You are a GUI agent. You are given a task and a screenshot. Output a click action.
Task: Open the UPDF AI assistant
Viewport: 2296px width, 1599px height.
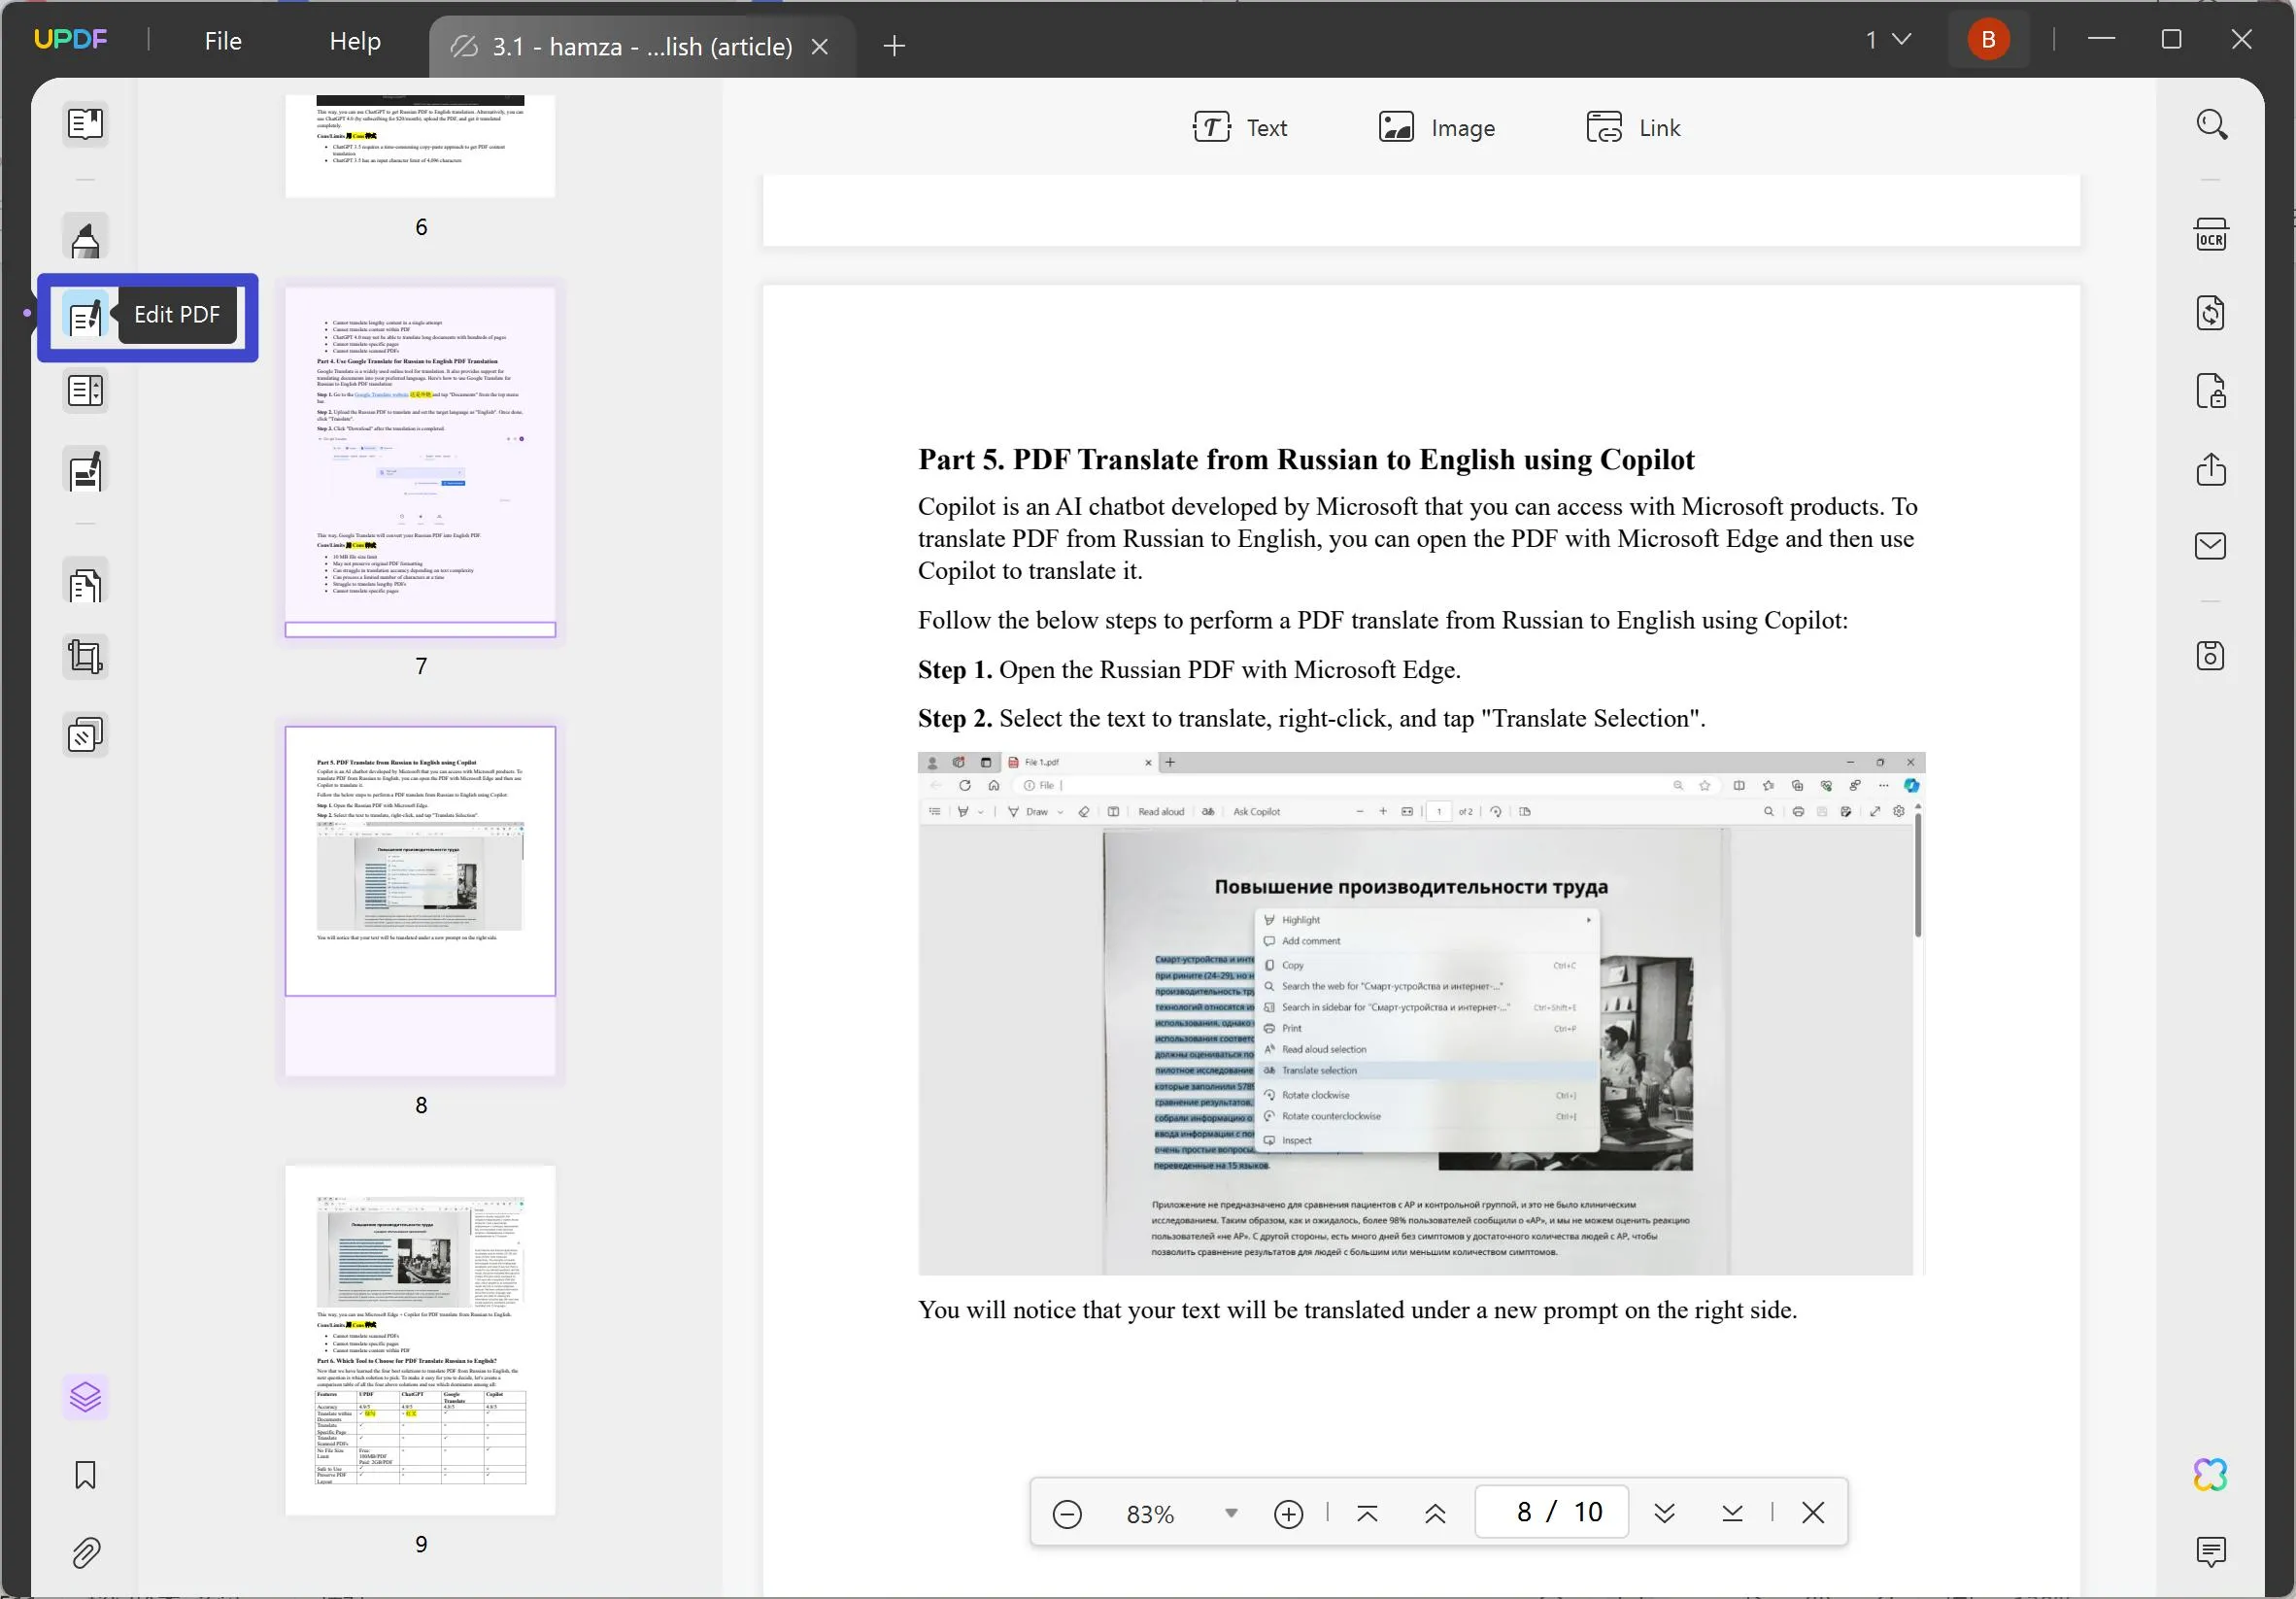pos(2211,1474)
